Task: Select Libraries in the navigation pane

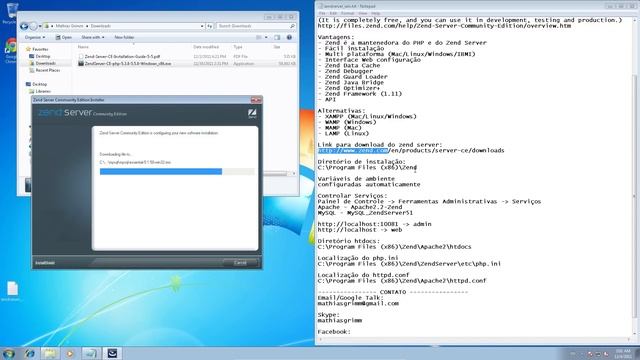Action: pos(40,91)
